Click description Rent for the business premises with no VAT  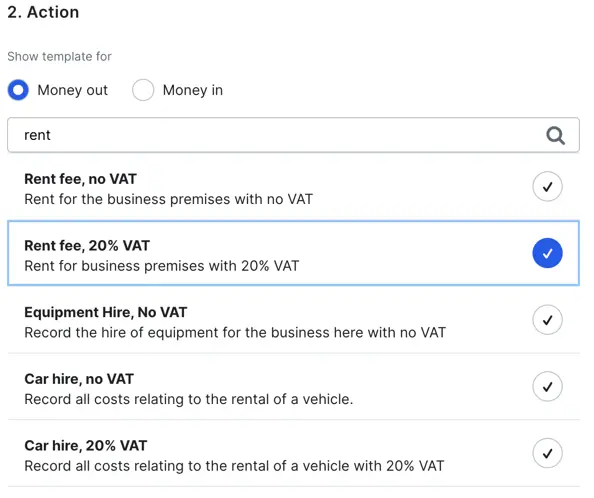pos(169,199)
